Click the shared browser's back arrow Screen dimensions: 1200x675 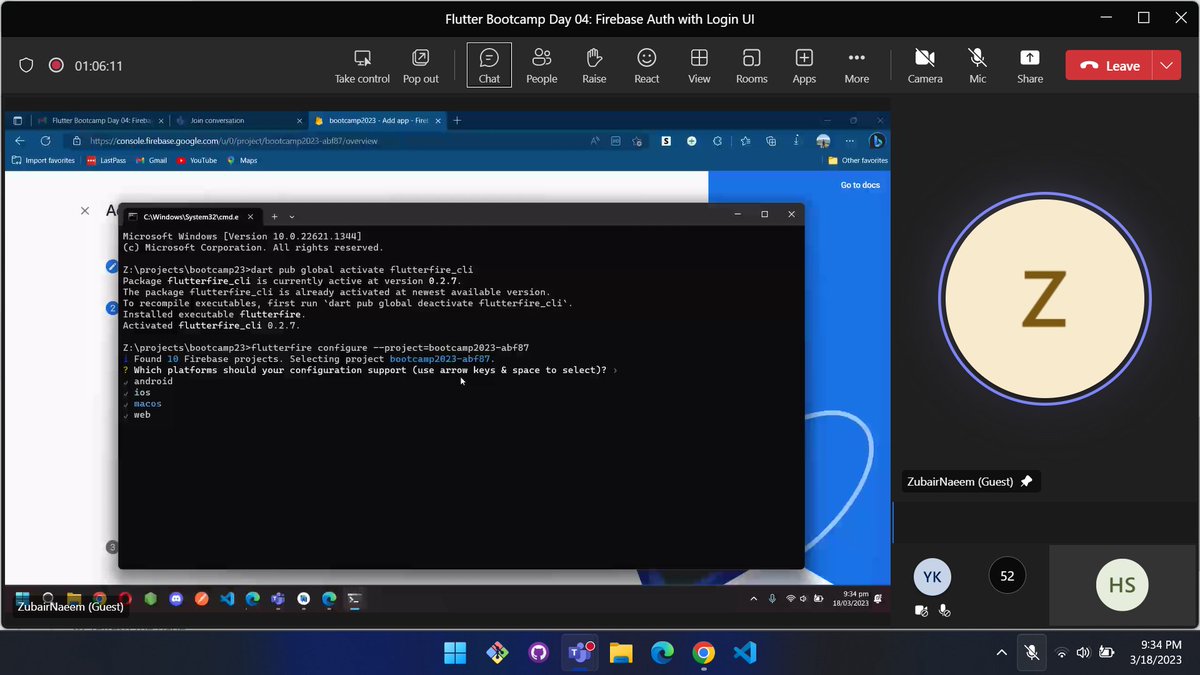[x=20, y=141]
